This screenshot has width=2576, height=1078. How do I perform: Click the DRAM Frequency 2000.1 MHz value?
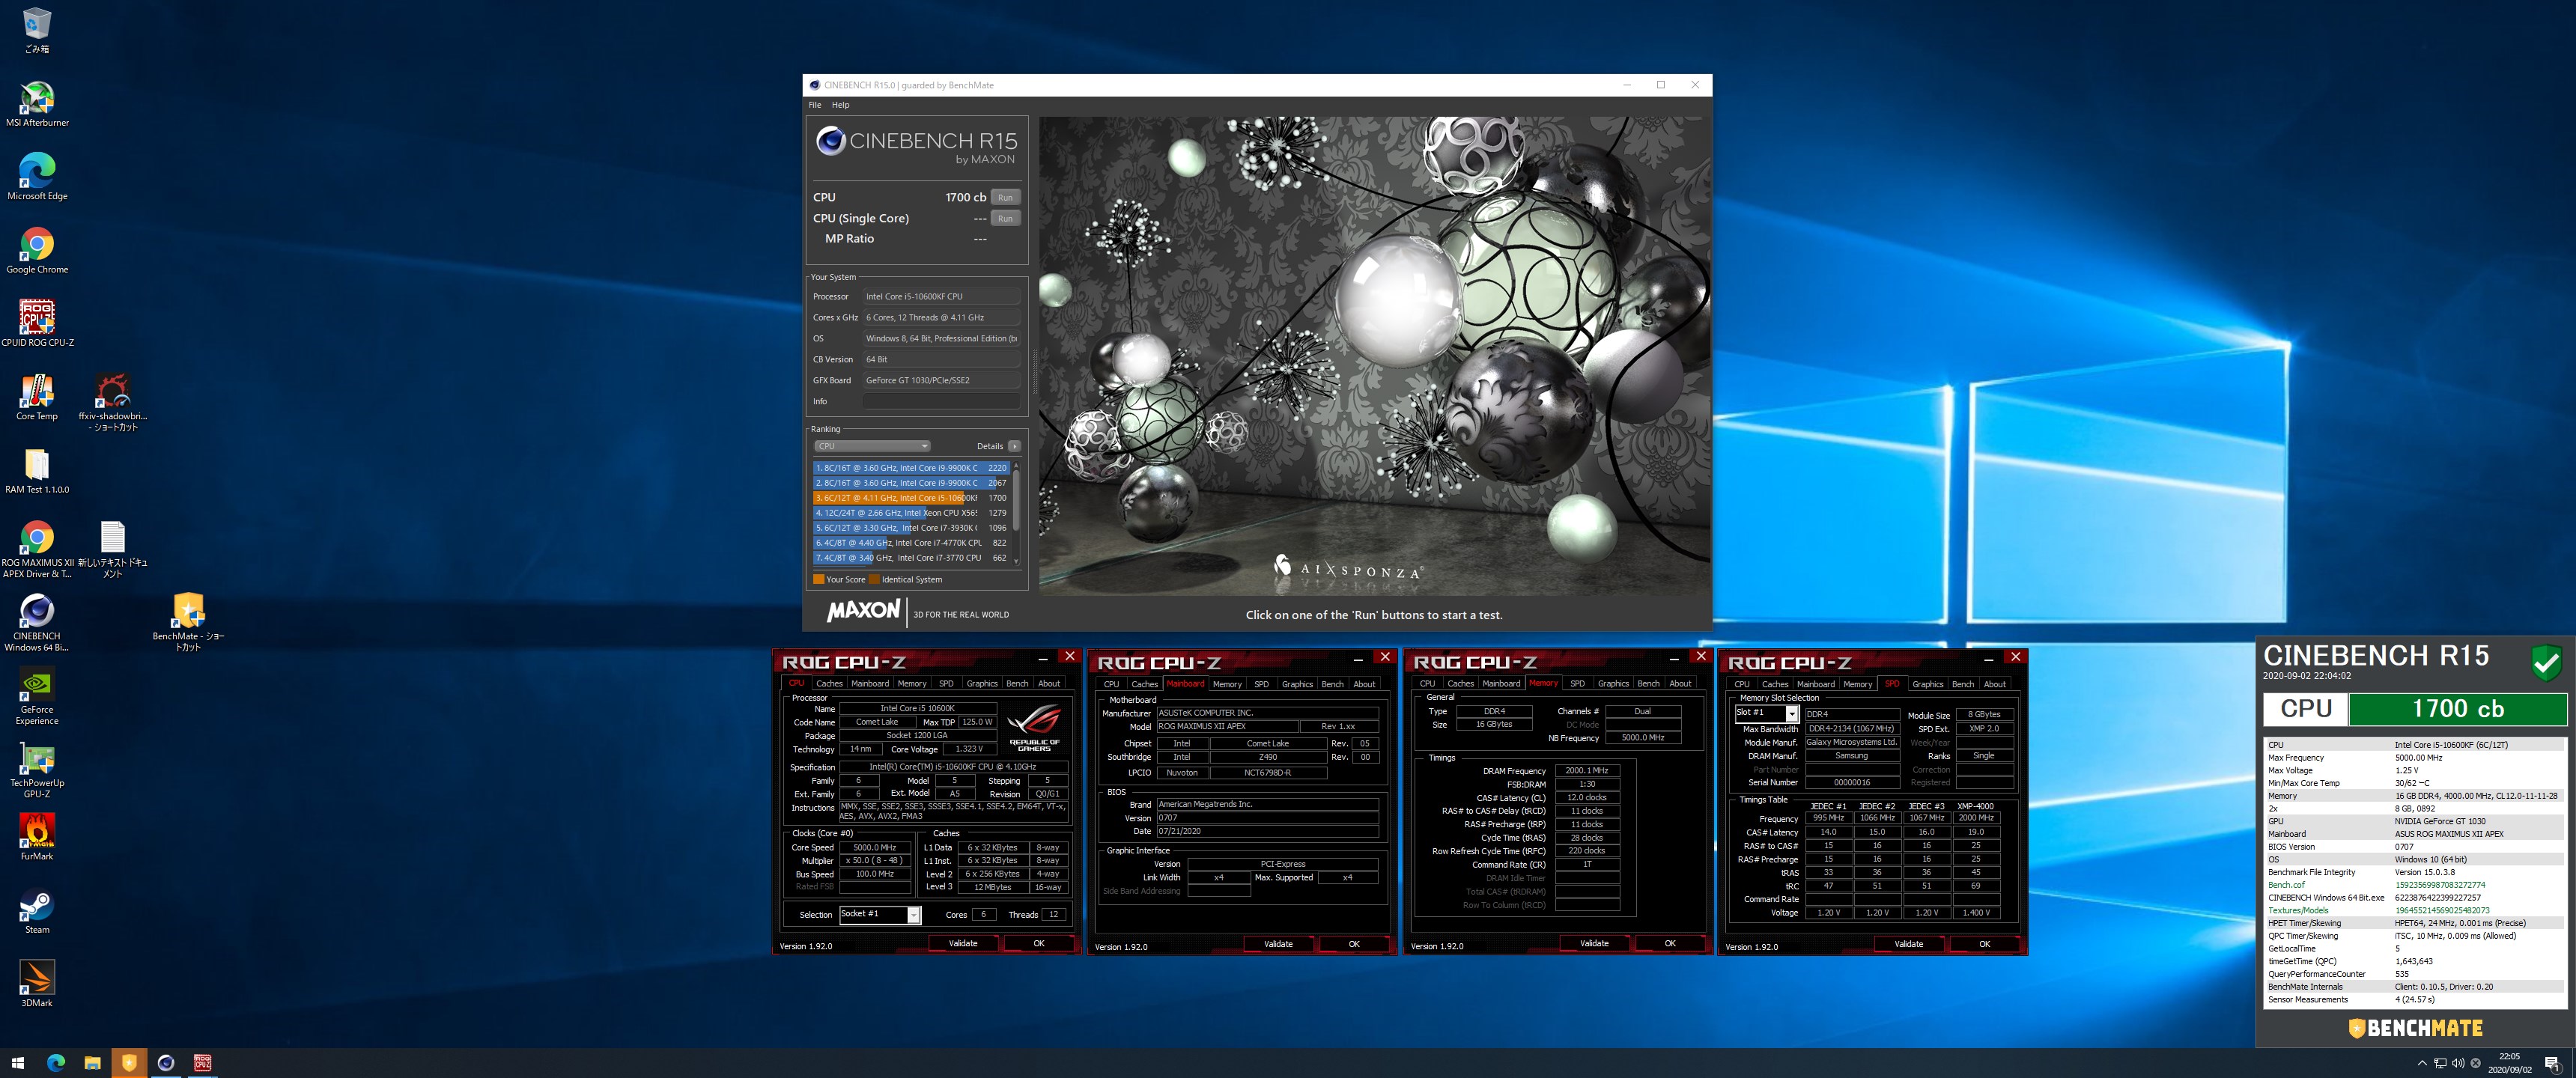pyautogui.click(x=1587, y=771)
